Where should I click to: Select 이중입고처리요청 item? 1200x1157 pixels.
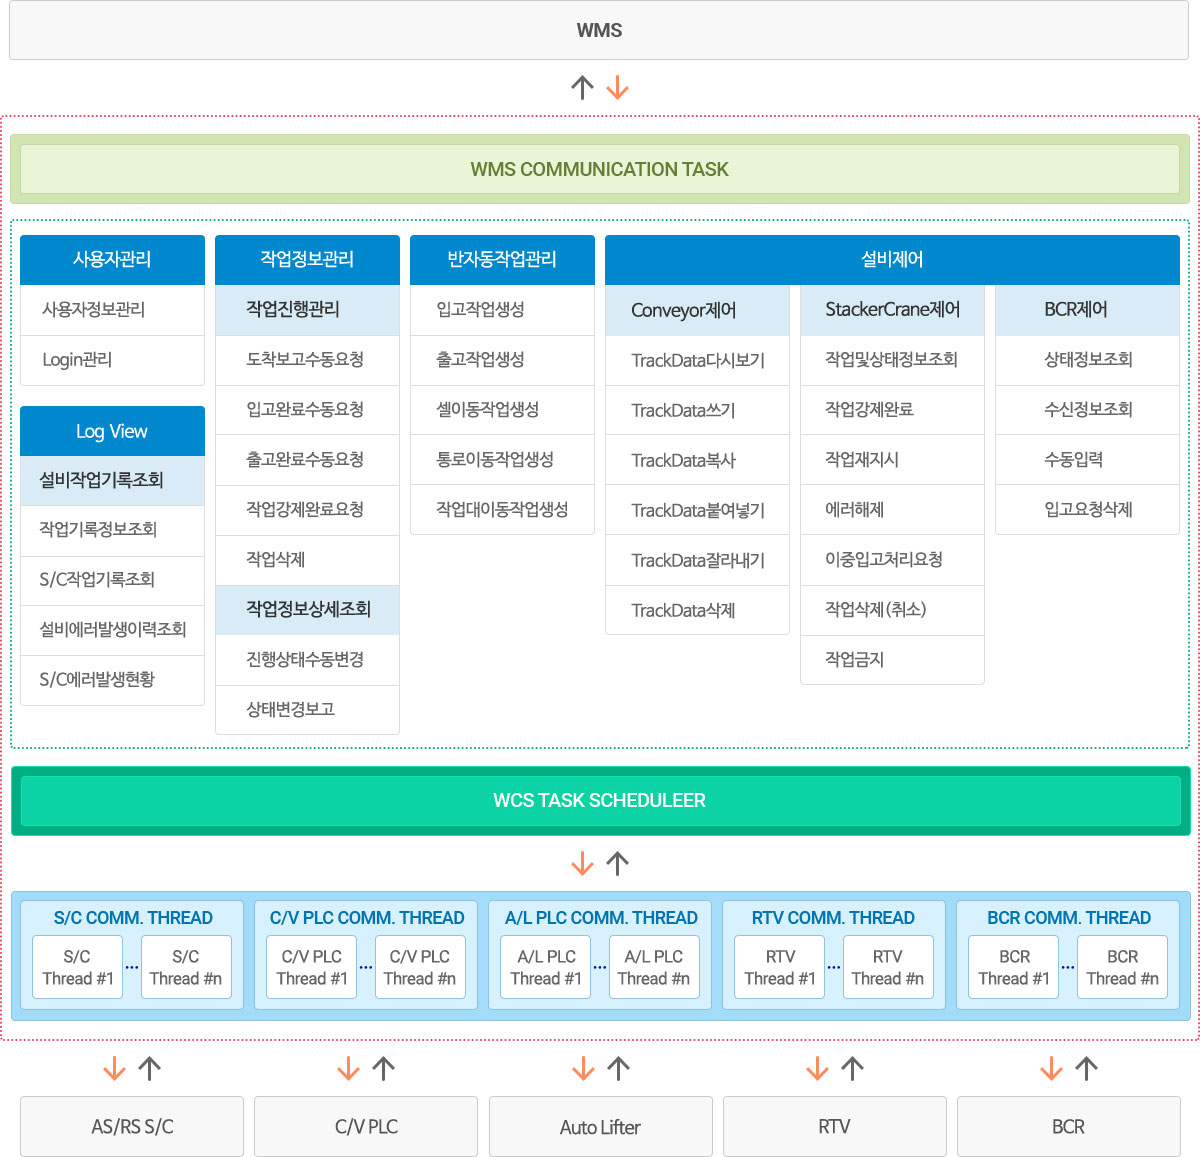coord(892,560)
